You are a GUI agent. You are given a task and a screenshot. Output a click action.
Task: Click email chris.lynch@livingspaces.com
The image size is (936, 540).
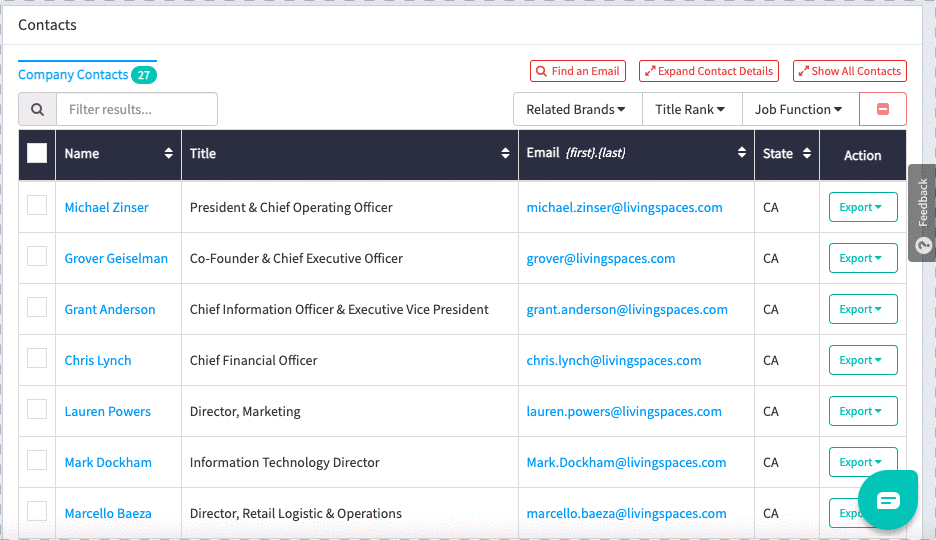pyautogui.click(x=614, y=360)
